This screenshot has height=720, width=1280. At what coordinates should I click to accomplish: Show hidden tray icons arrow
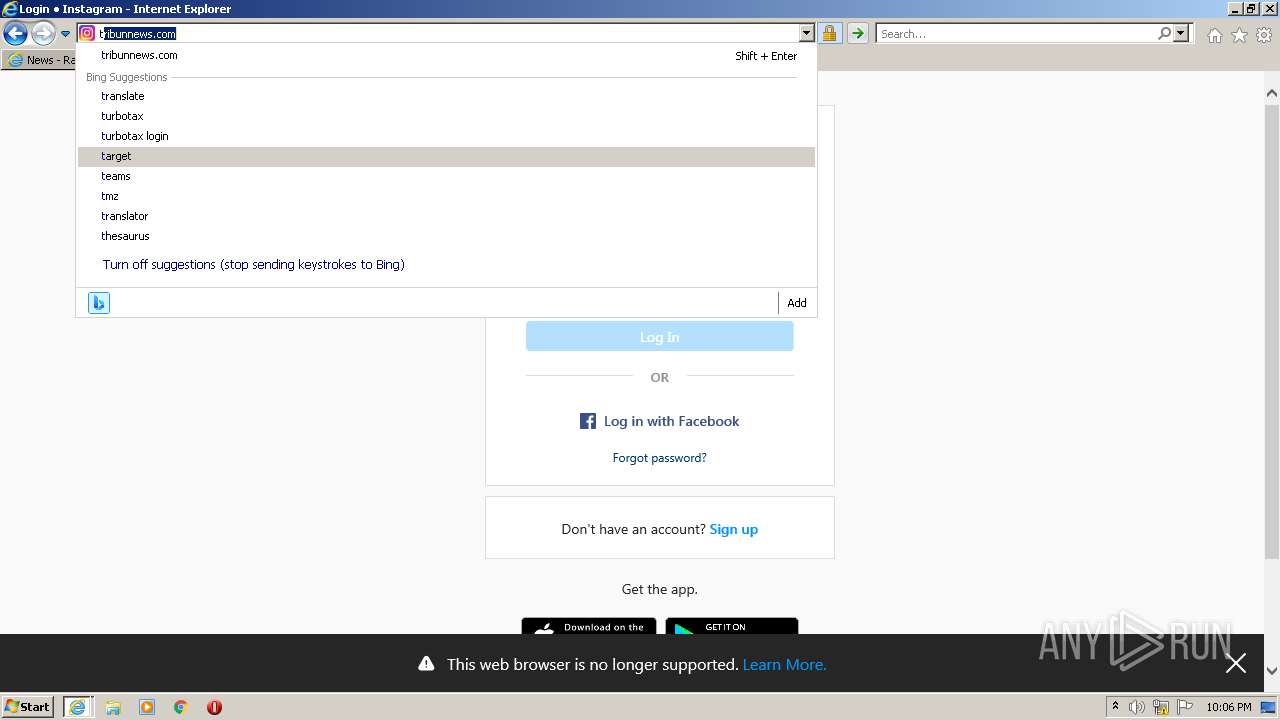pos(1115,707)
